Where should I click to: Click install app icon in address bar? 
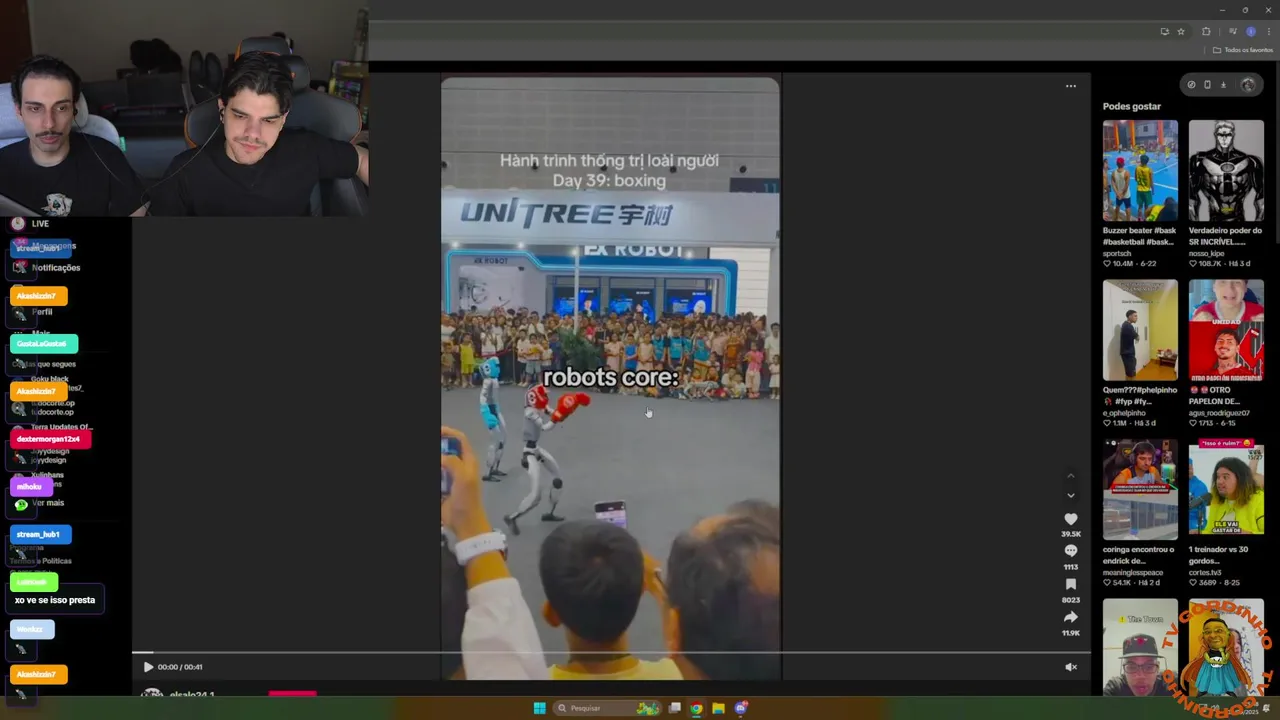1165,32
